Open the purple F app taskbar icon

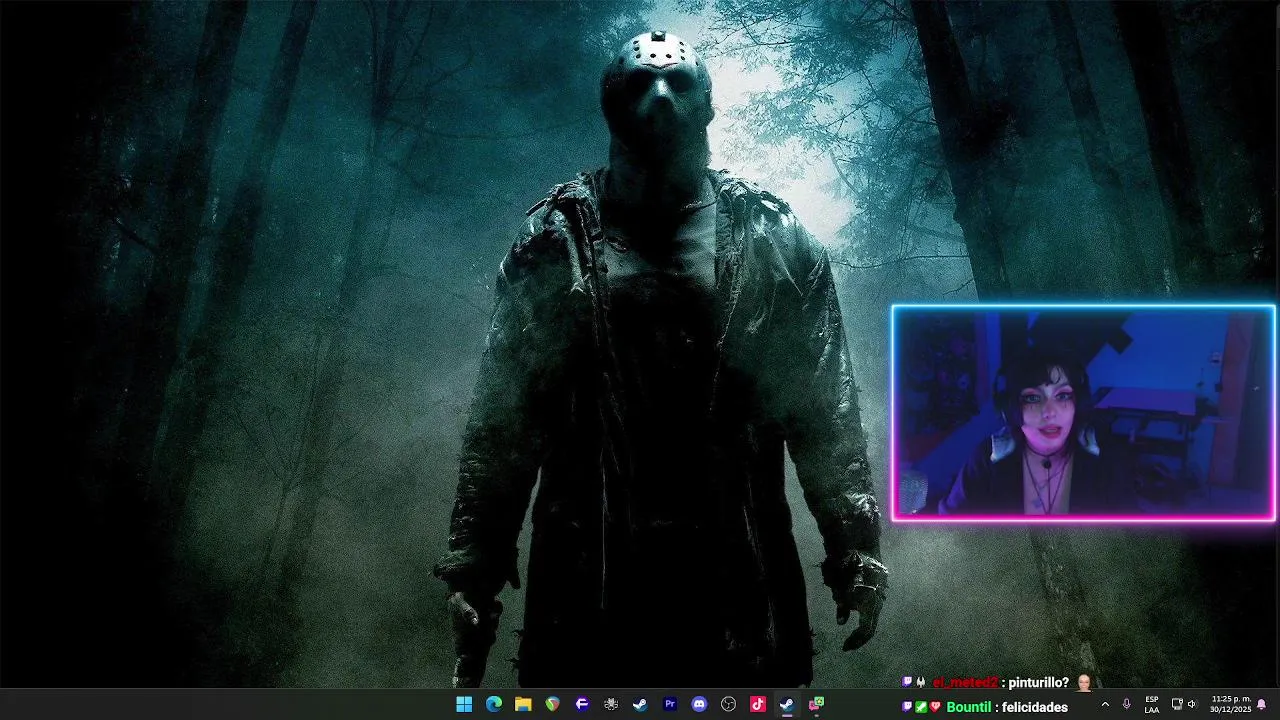click(582, 704)
